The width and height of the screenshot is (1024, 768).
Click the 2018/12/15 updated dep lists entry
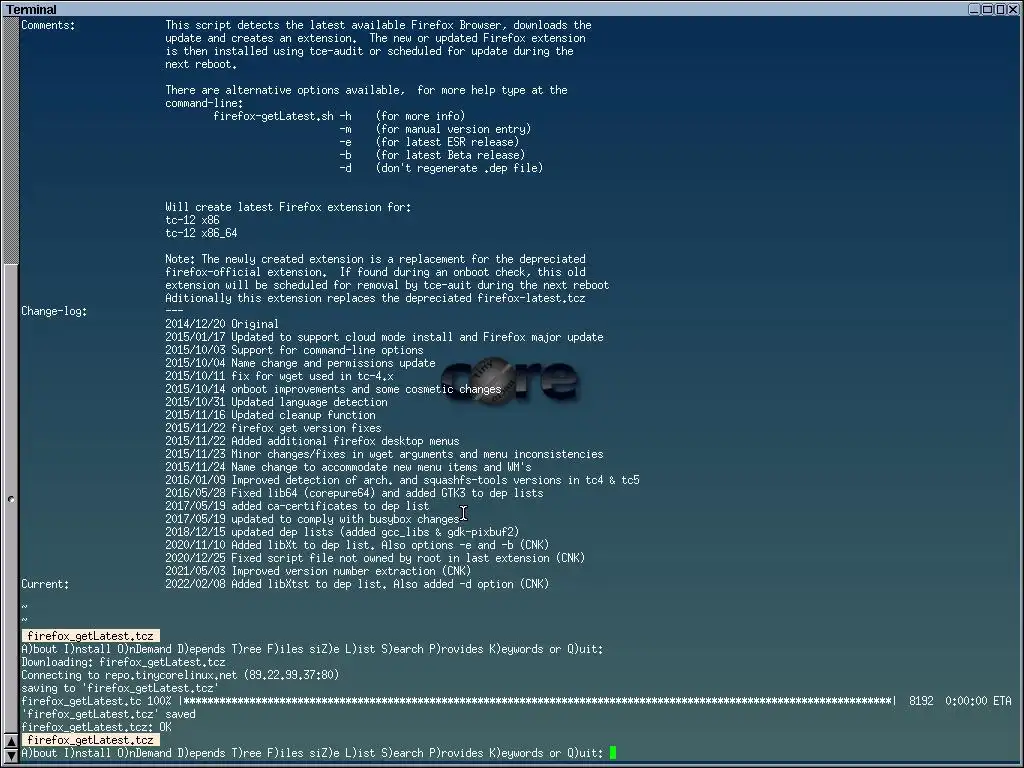coord(342,532)
